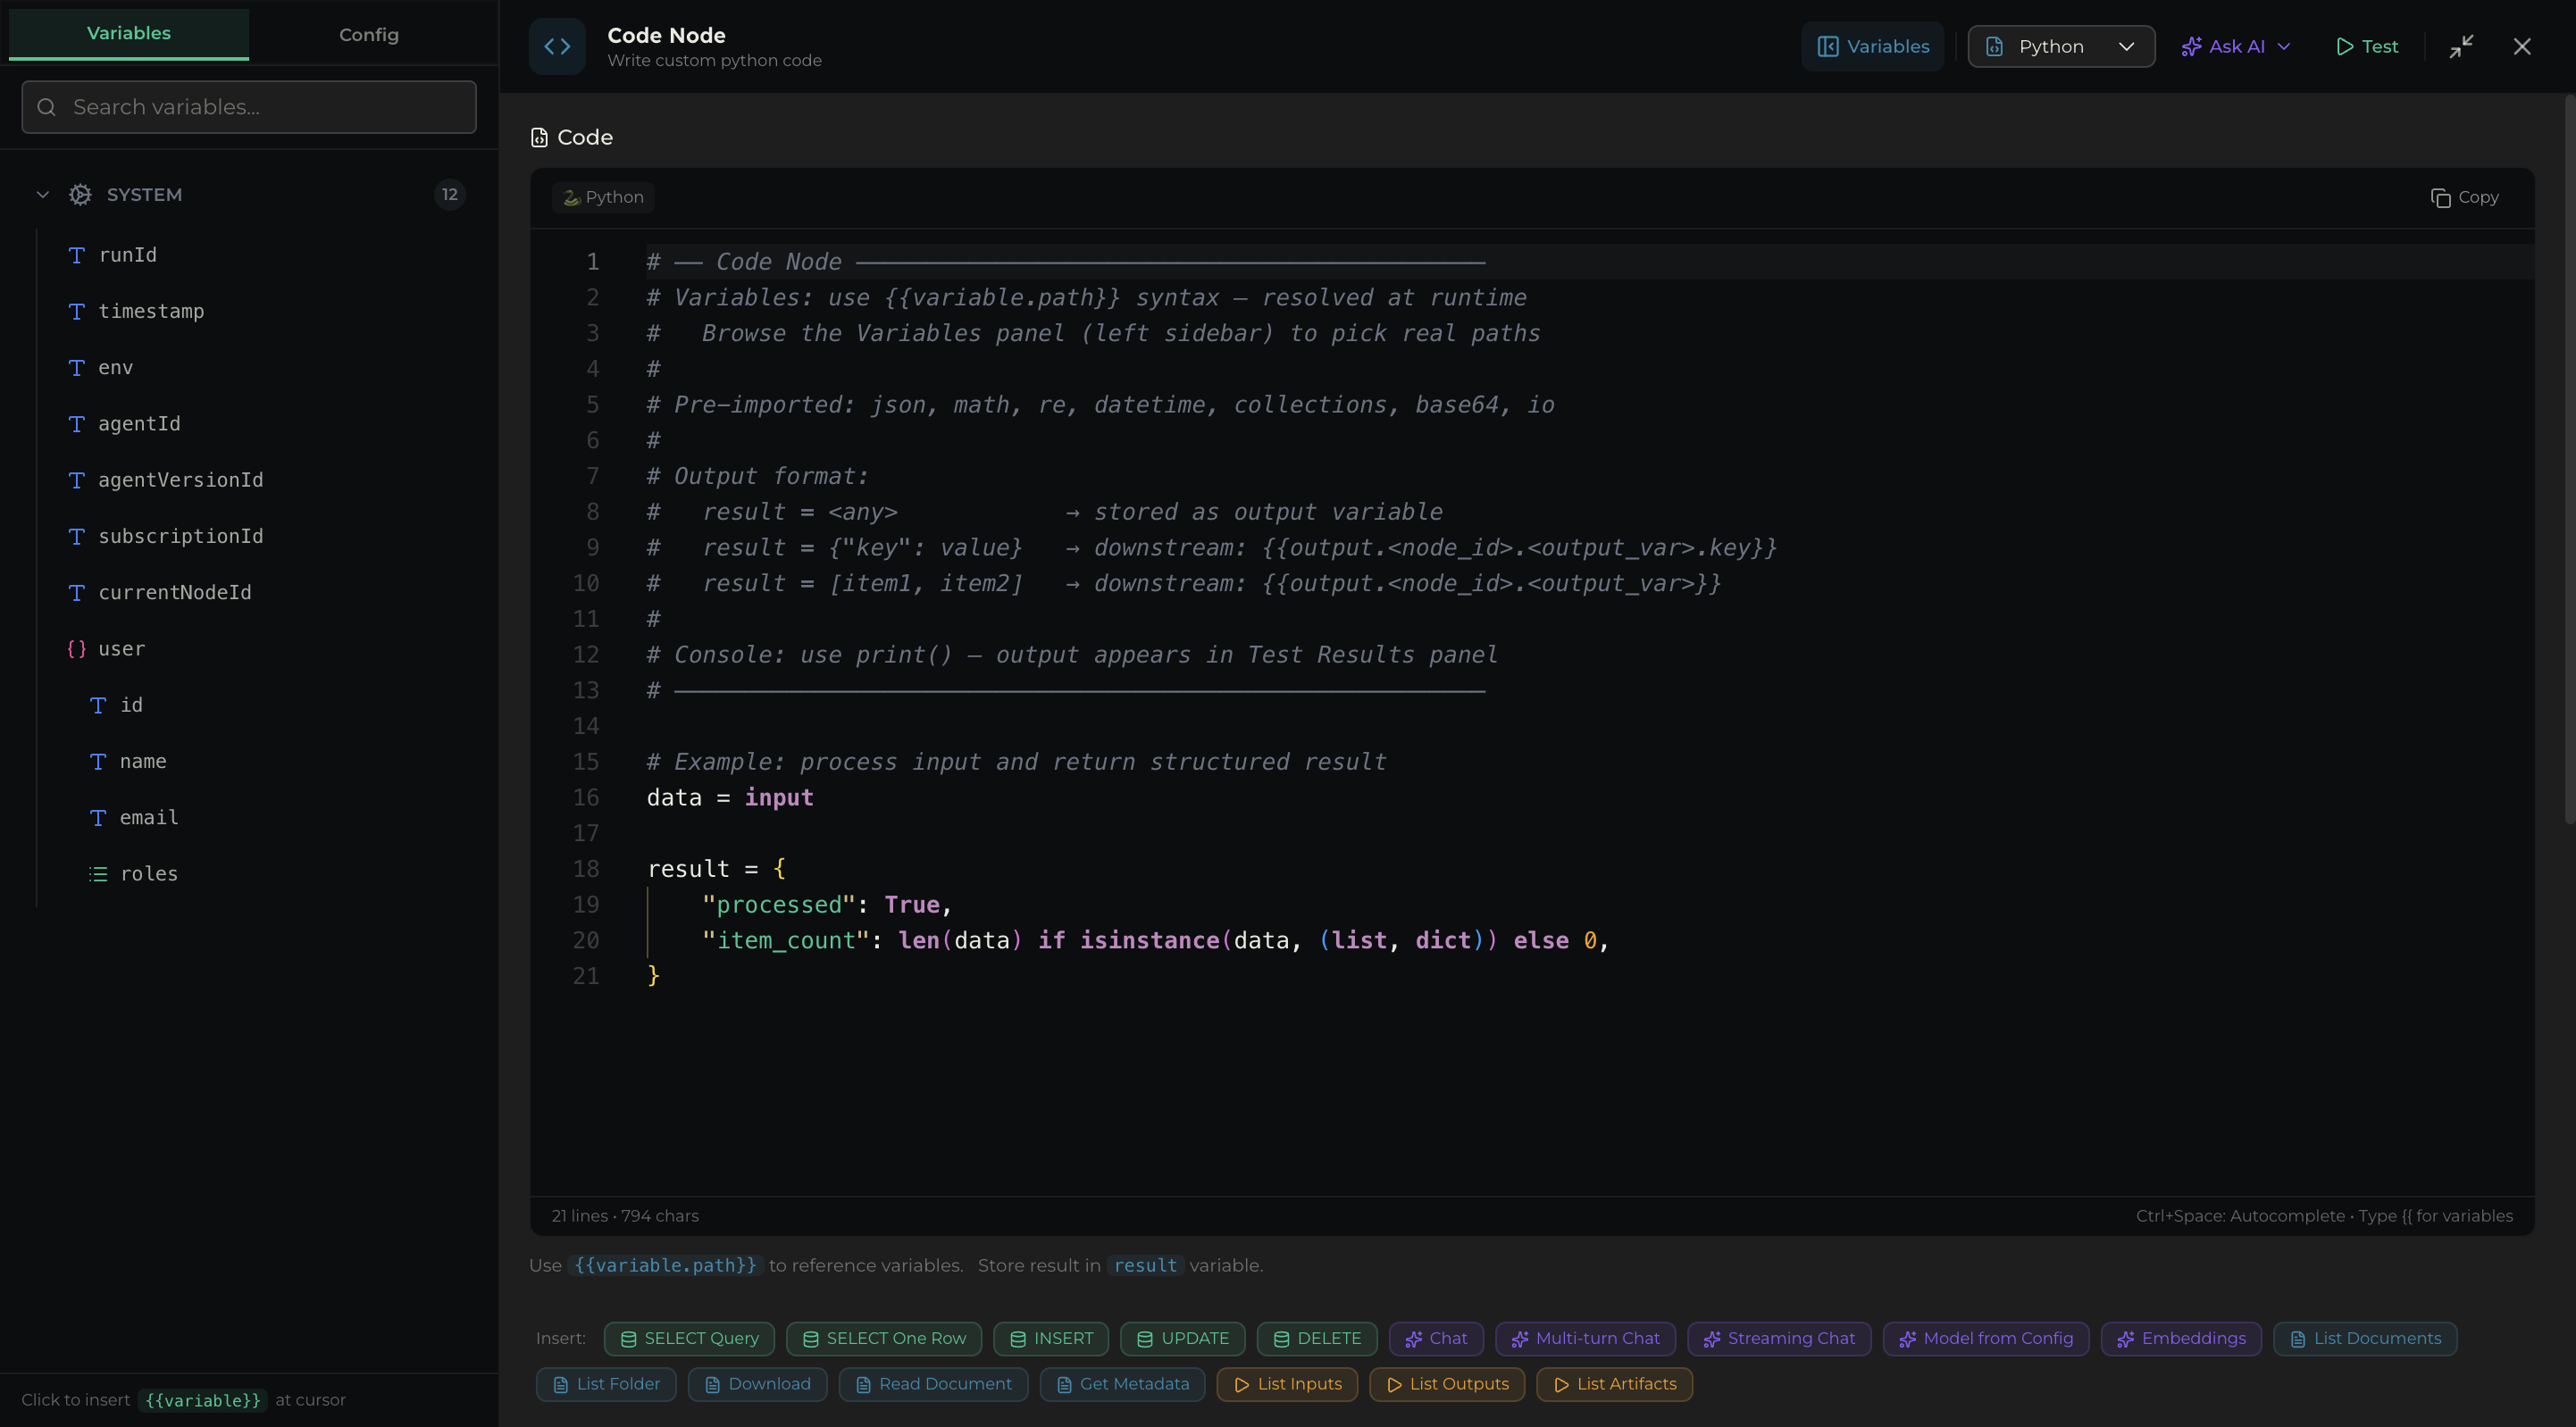Insert the Streaming Chat snippet

[1779, 1338]
